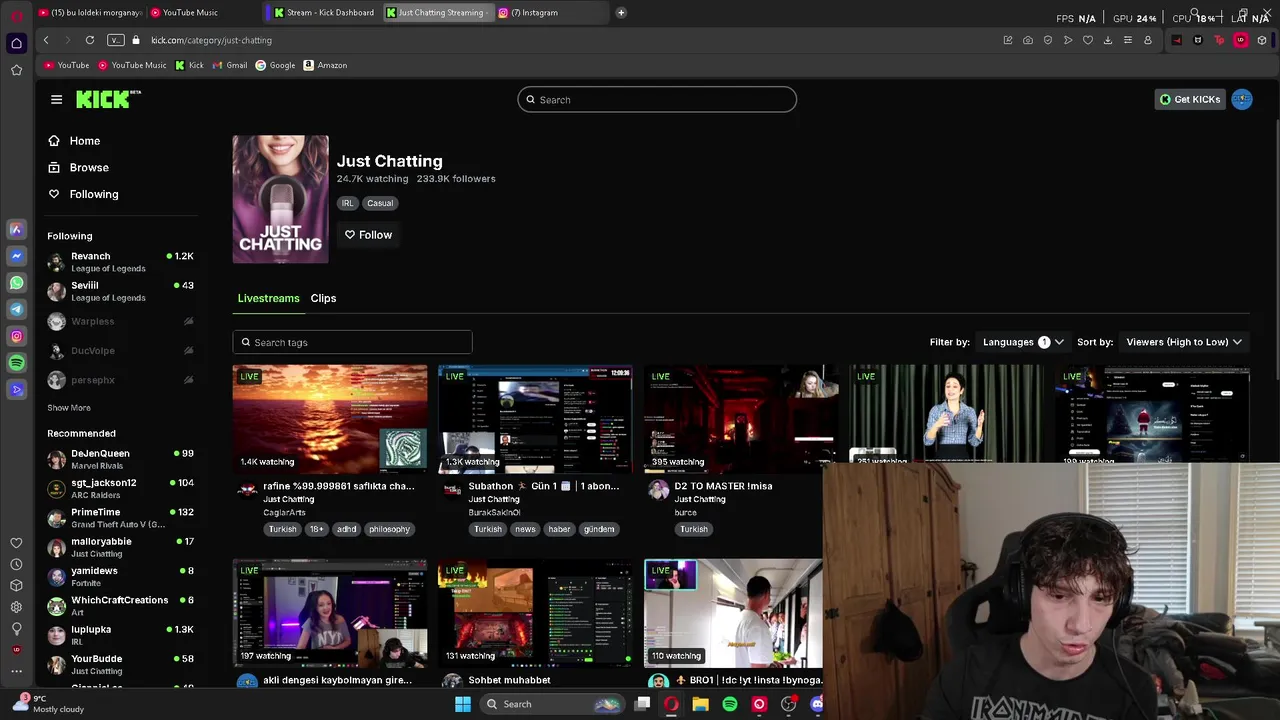Open Spotify from the Windows taskbar

(730, 704)
